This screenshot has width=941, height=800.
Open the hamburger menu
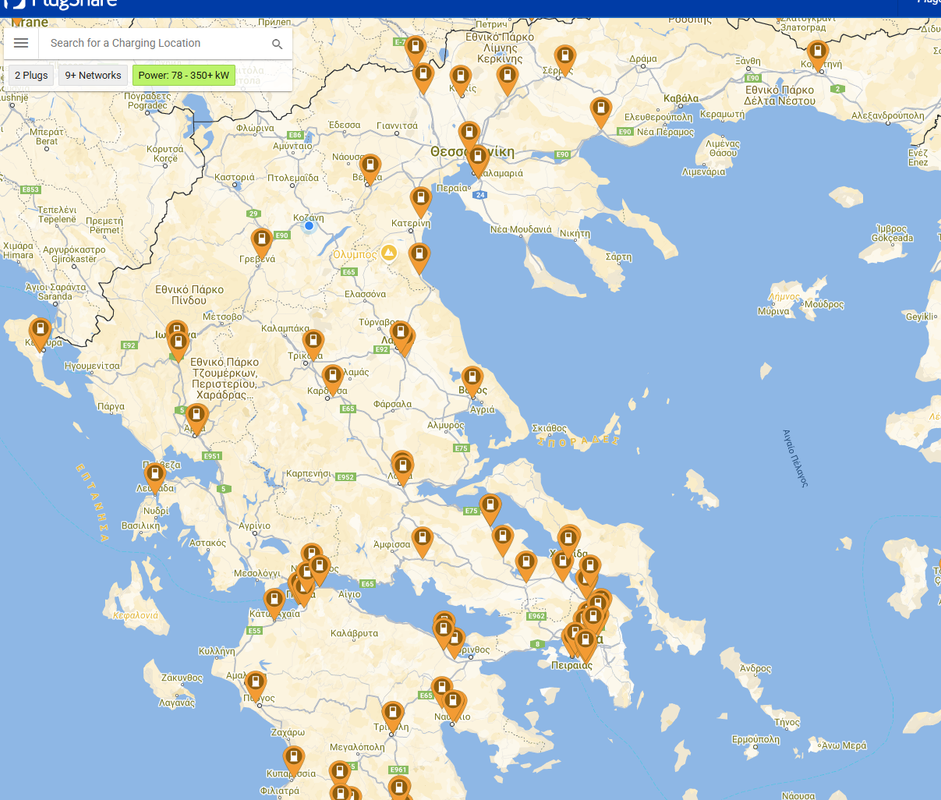click(21, 43)
